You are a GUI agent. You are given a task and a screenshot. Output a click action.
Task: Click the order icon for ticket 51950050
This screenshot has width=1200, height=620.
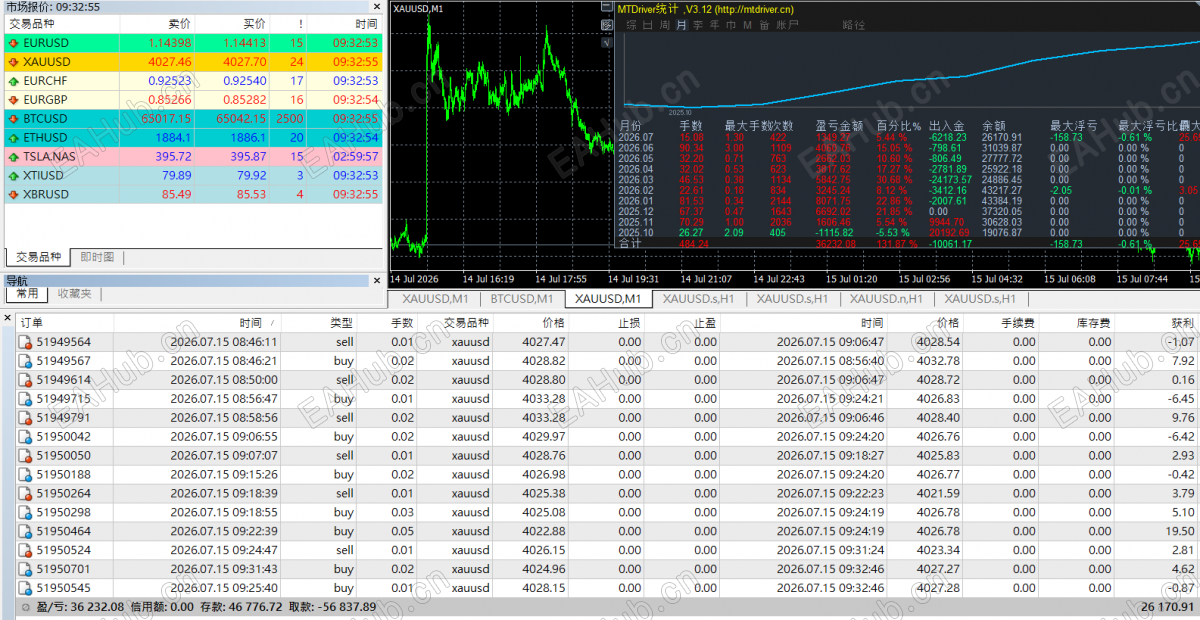[x=26, y=456]
